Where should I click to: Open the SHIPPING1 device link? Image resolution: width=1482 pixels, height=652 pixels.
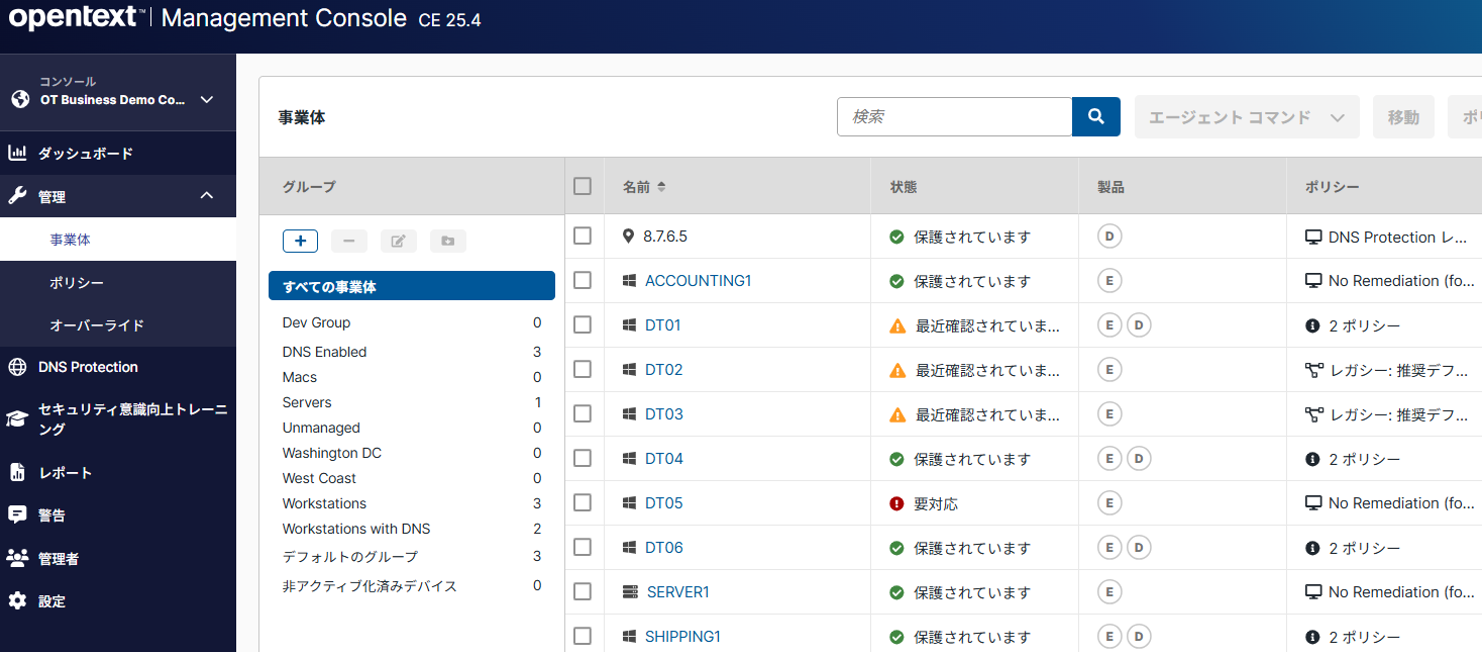[682, 637]
